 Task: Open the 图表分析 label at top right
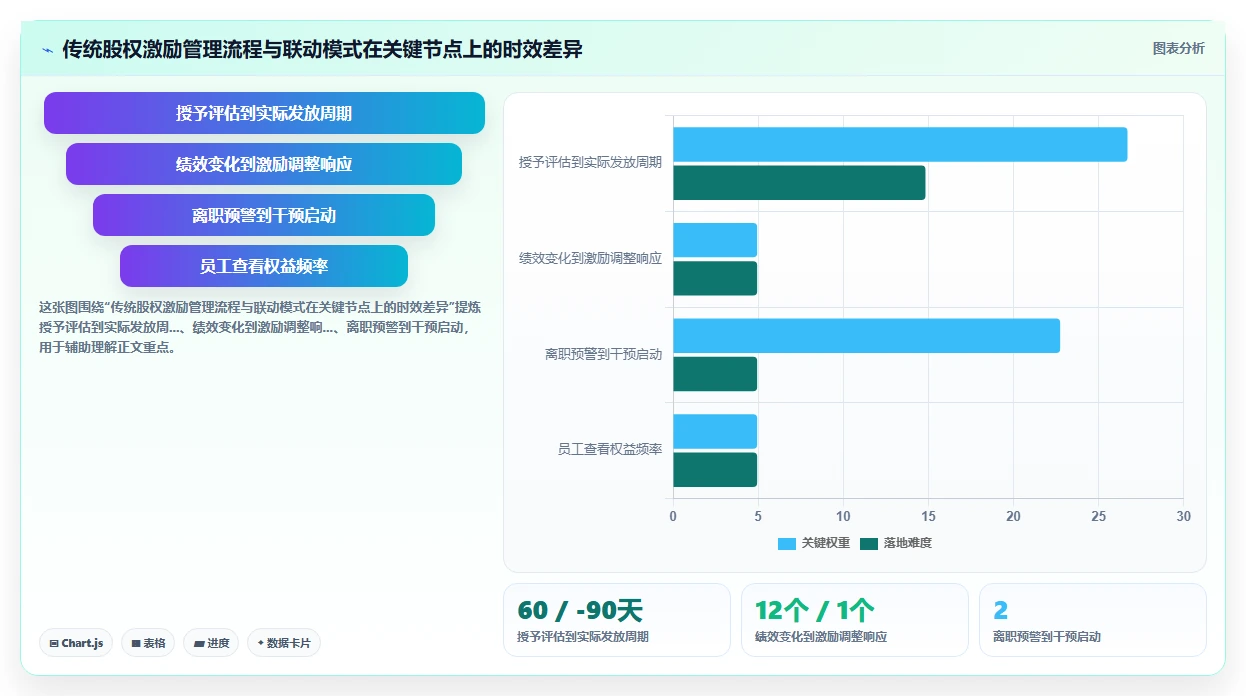click(x=1178, y=48)
